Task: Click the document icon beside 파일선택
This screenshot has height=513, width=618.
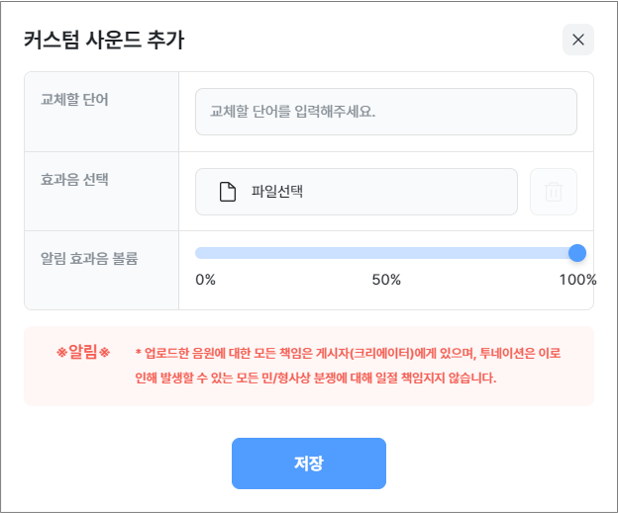Action: (228, 192)
